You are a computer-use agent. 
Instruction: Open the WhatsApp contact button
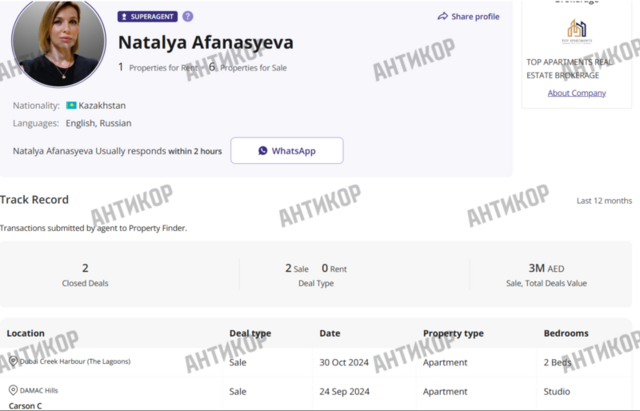(x=287, y=151)
